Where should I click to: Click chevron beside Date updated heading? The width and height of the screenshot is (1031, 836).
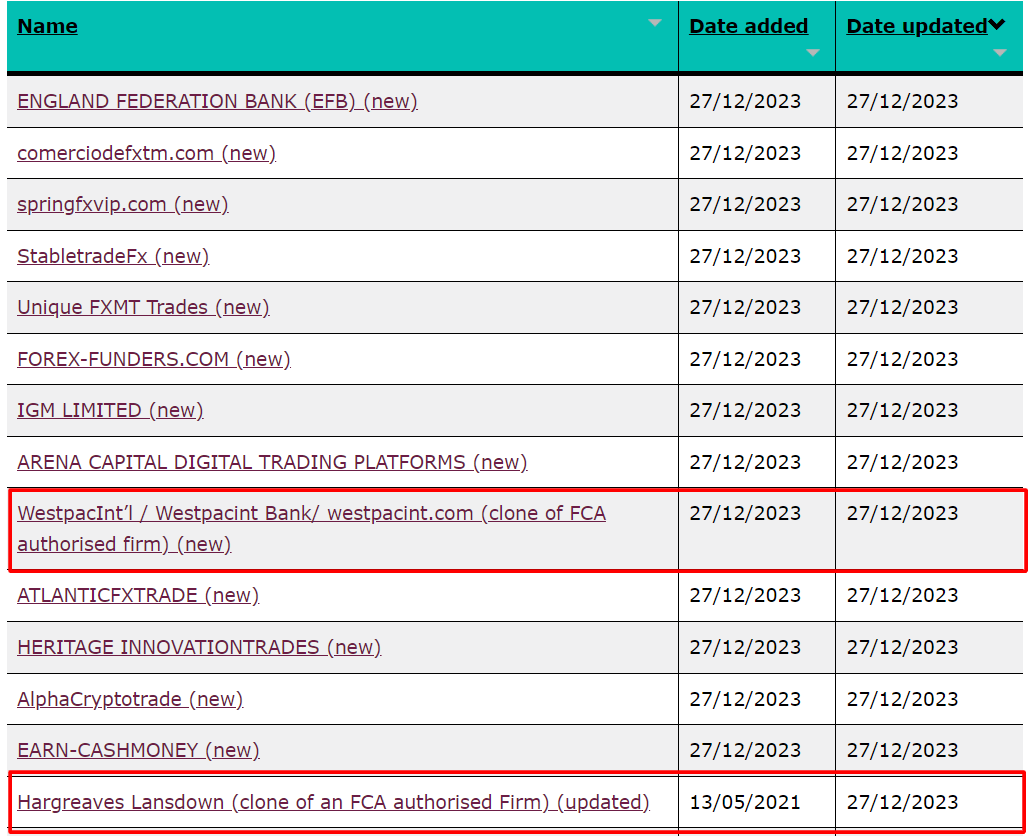click(997, 26)
